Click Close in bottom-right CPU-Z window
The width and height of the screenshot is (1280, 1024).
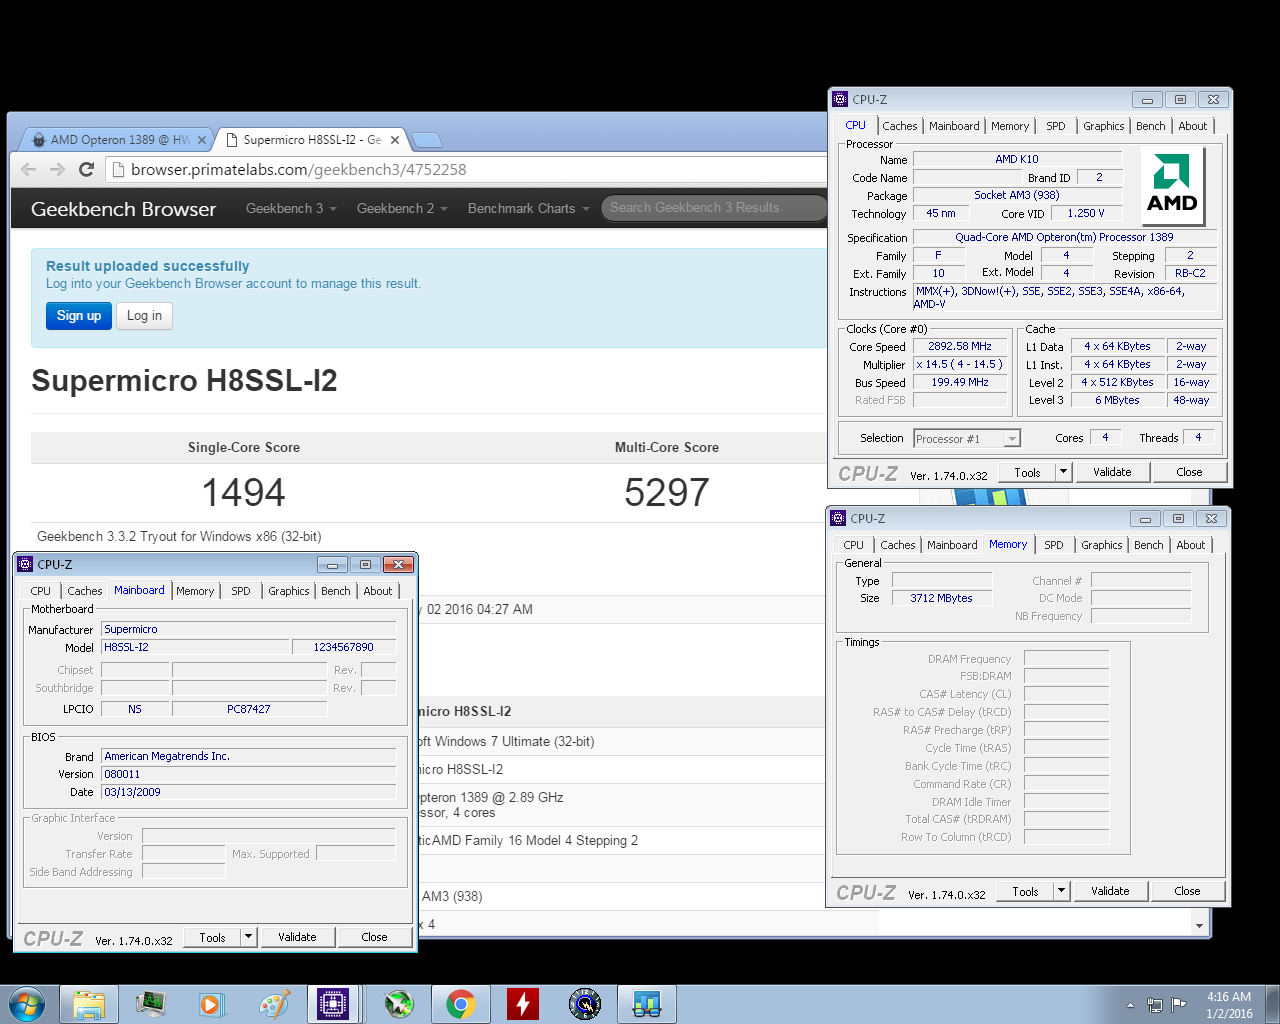(1187, 891)
